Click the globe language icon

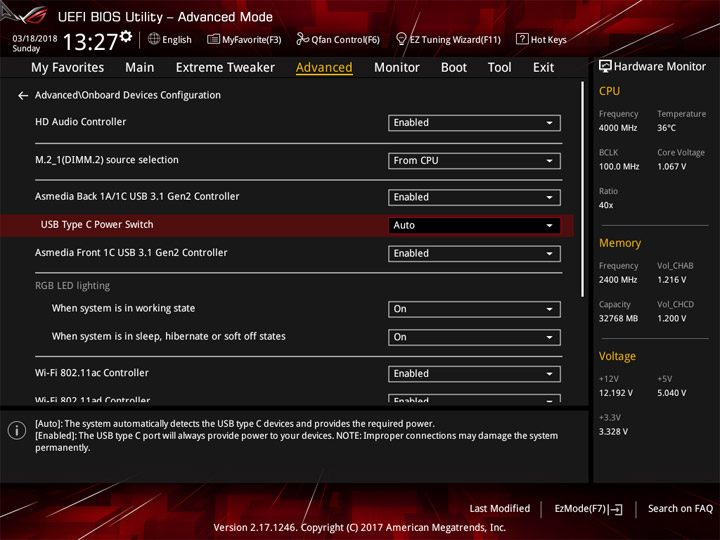[154, 39]
